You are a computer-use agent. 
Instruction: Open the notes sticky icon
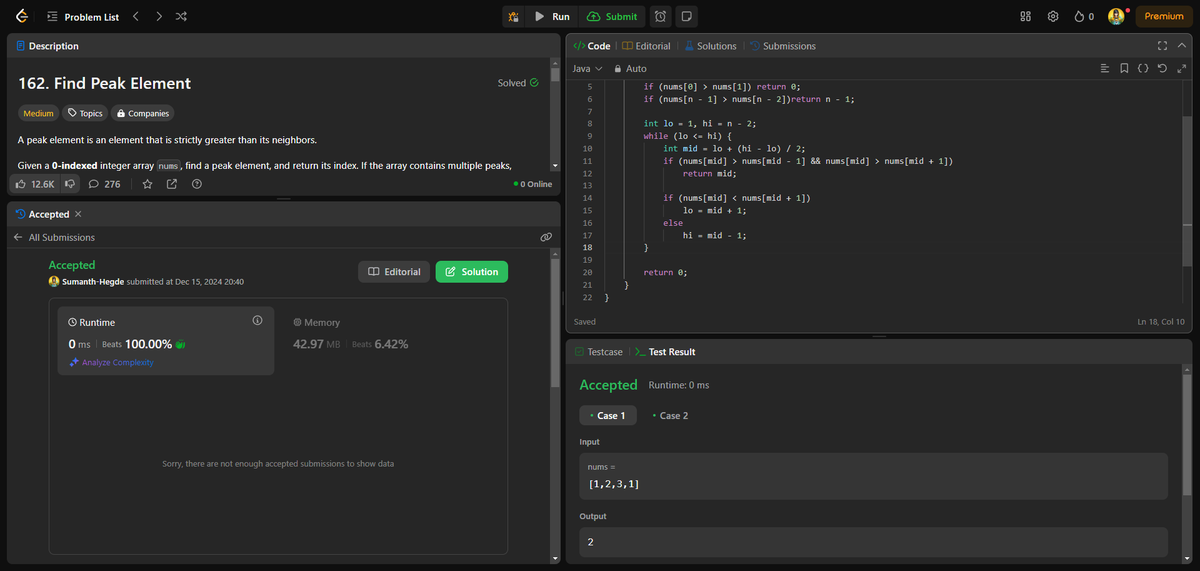(687, 16)
